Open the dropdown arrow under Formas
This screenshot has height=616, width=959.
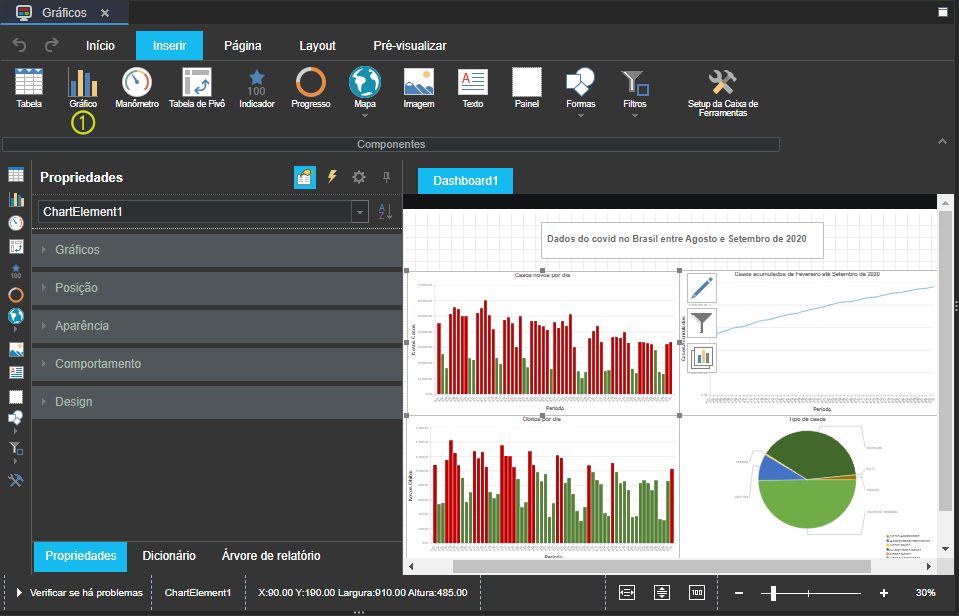click(x=580, y=116)
